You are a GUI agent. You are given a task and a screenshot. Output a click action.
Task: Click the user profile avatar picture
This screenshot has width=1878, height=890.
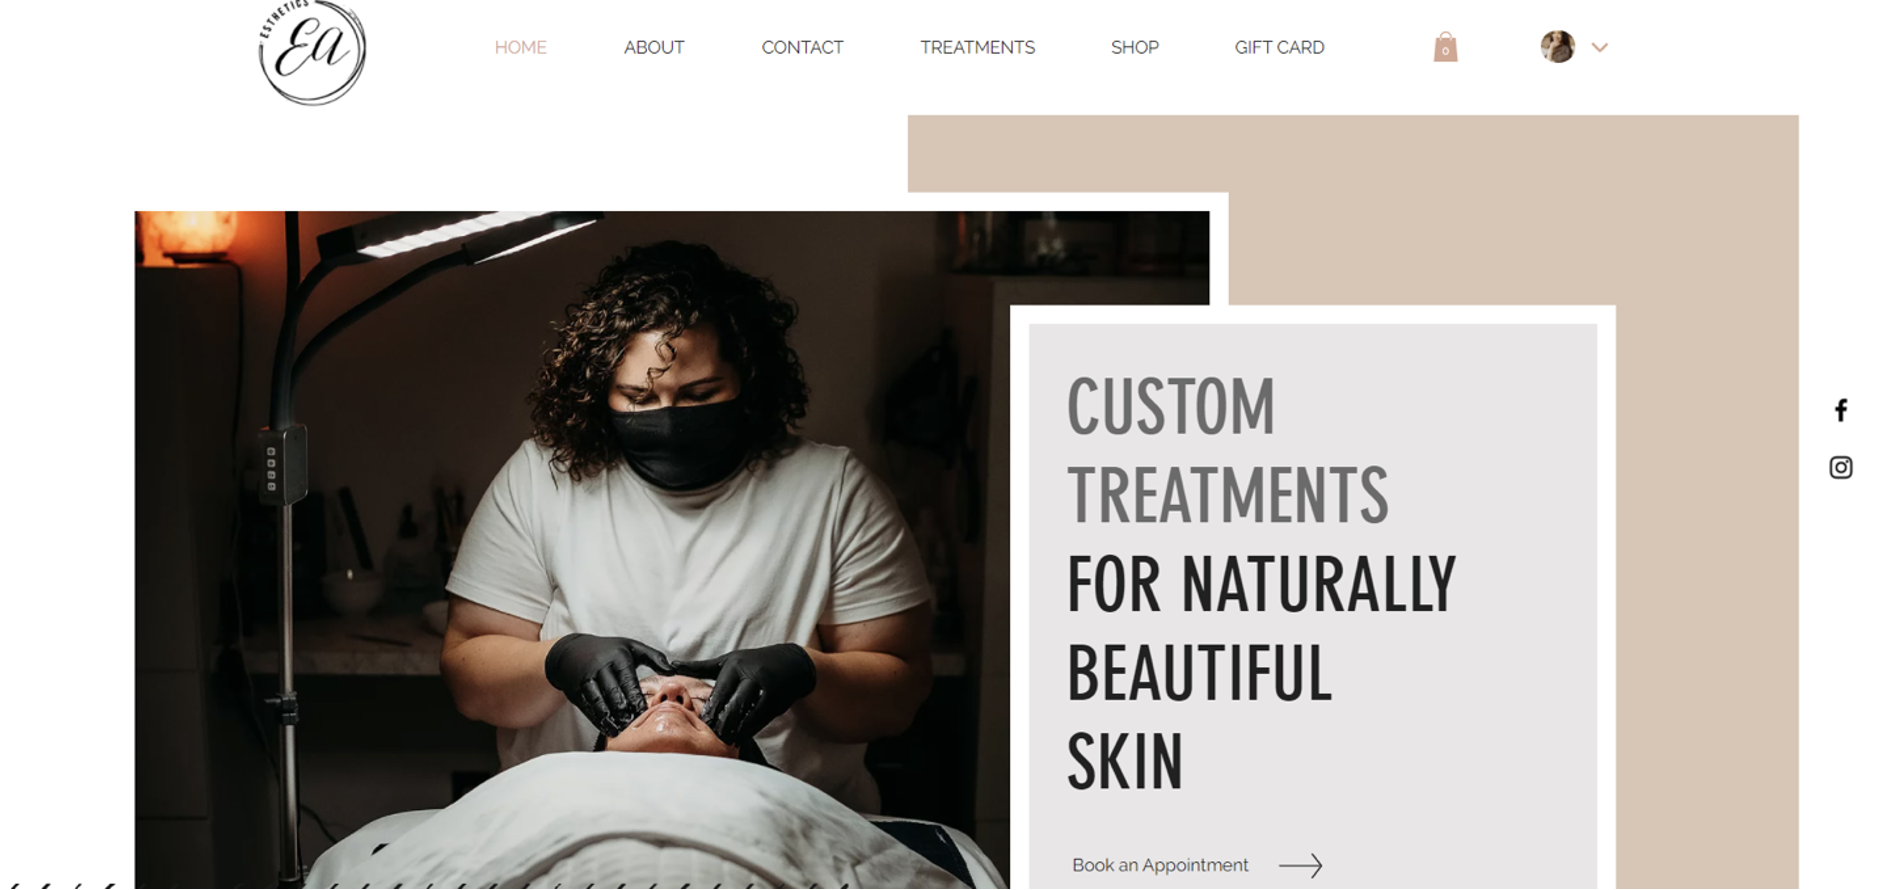point(1557,46)
